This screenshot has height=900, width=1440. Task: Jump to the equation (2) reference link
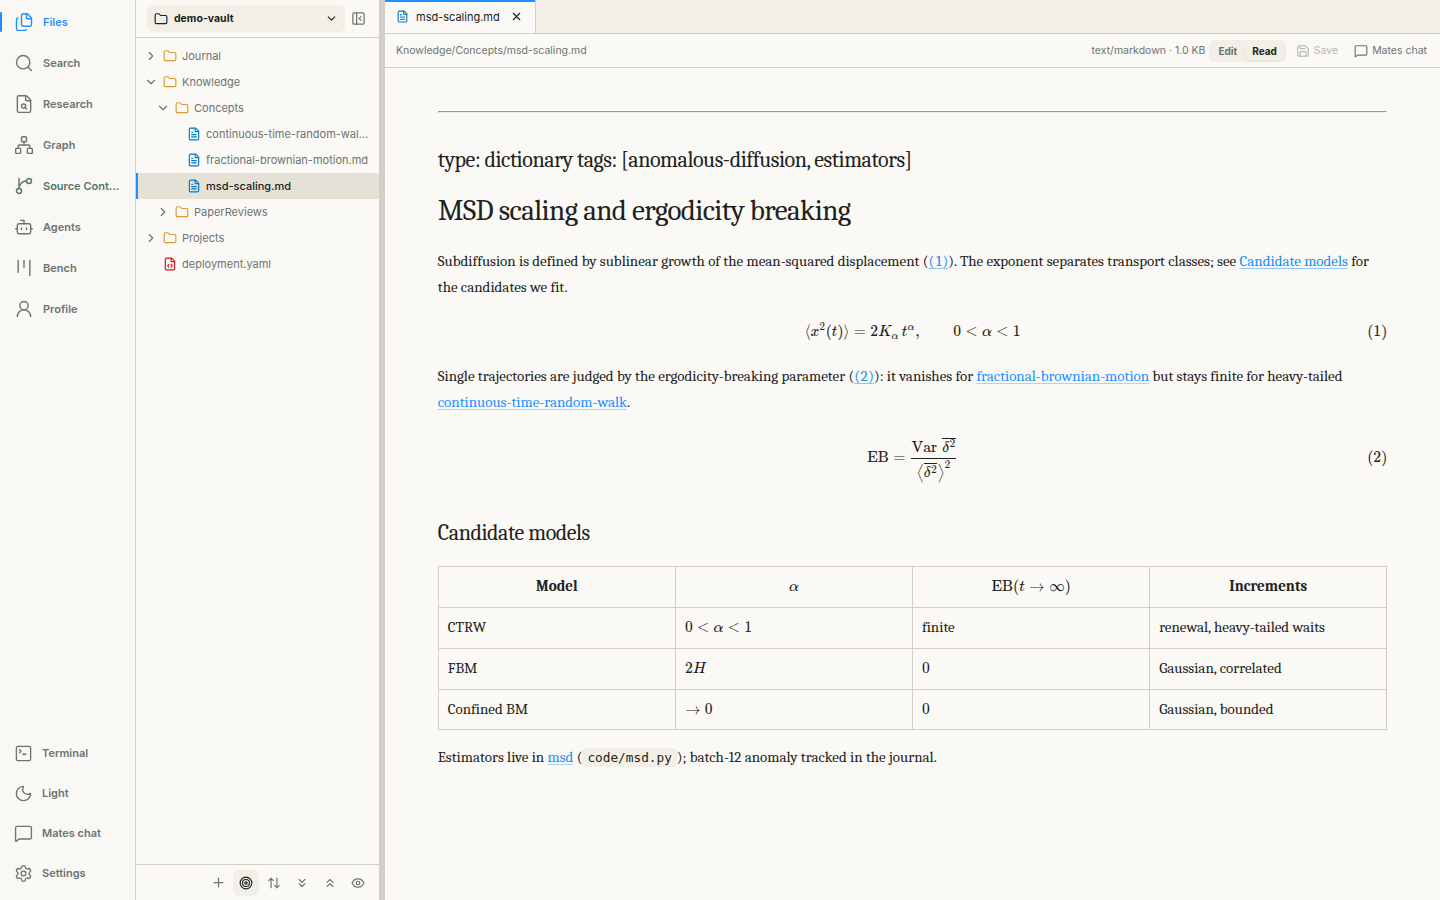pos(864,376)
